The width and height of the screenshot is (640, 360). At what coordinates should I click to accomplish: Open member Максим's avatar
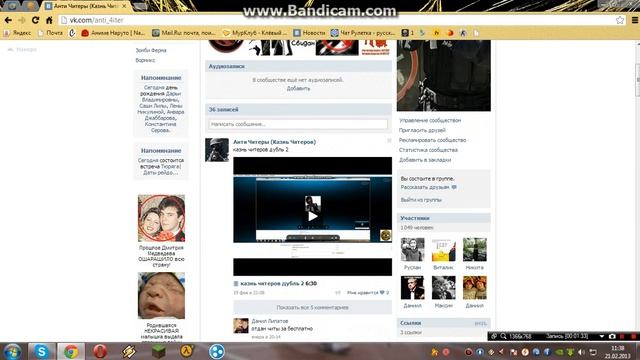point(444,288)
